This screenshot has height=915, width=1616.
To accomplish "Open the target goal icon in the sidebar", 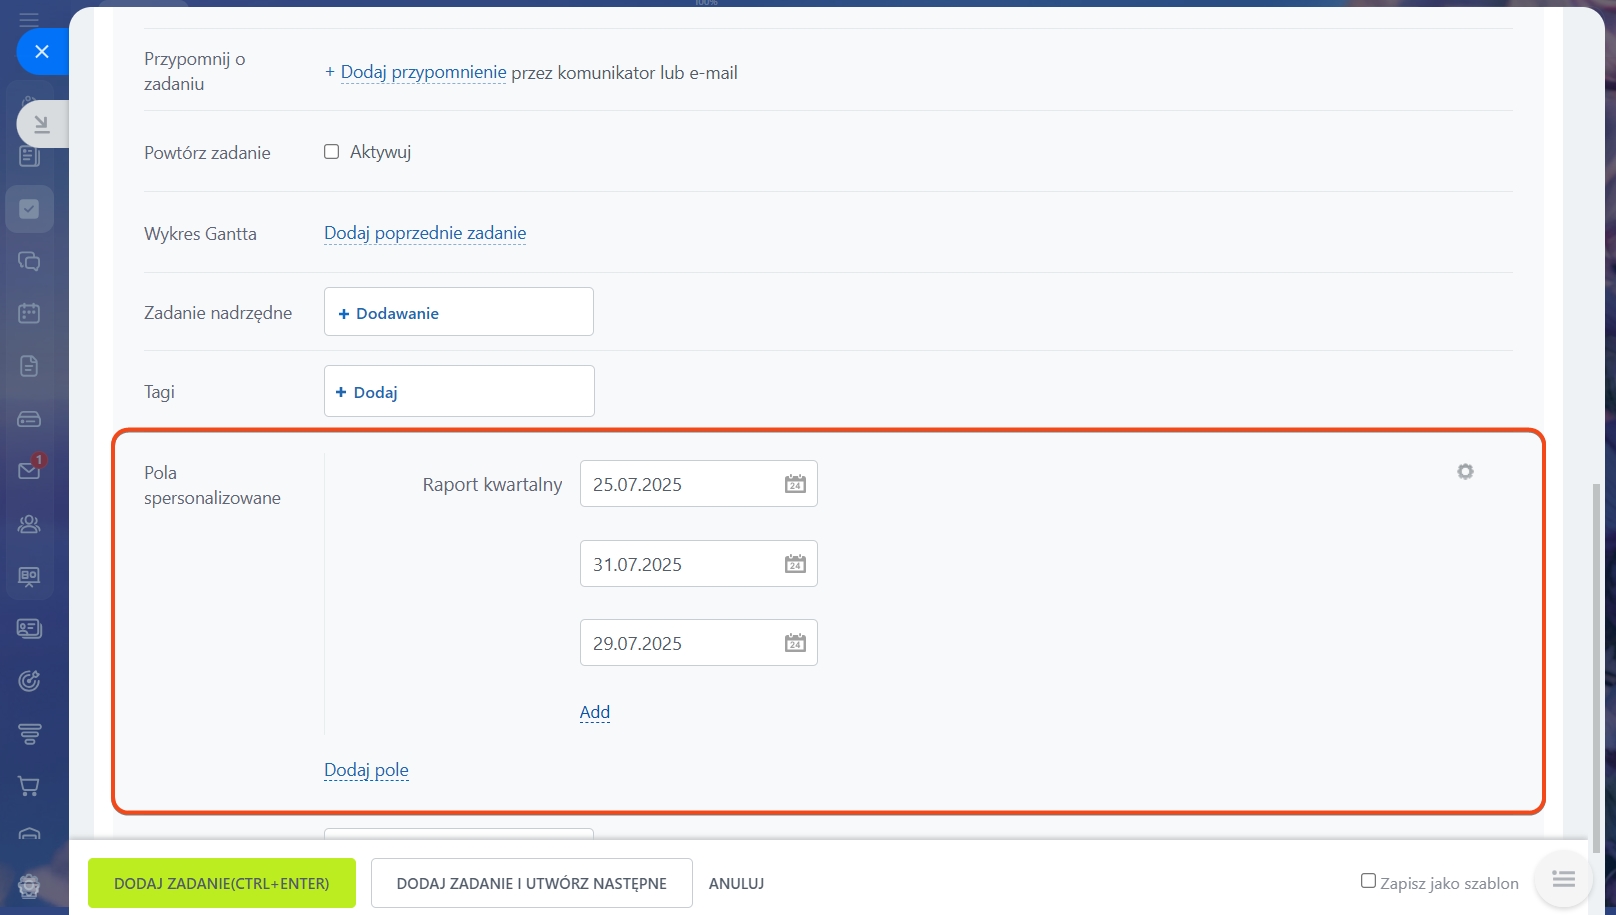I will 29,681.
